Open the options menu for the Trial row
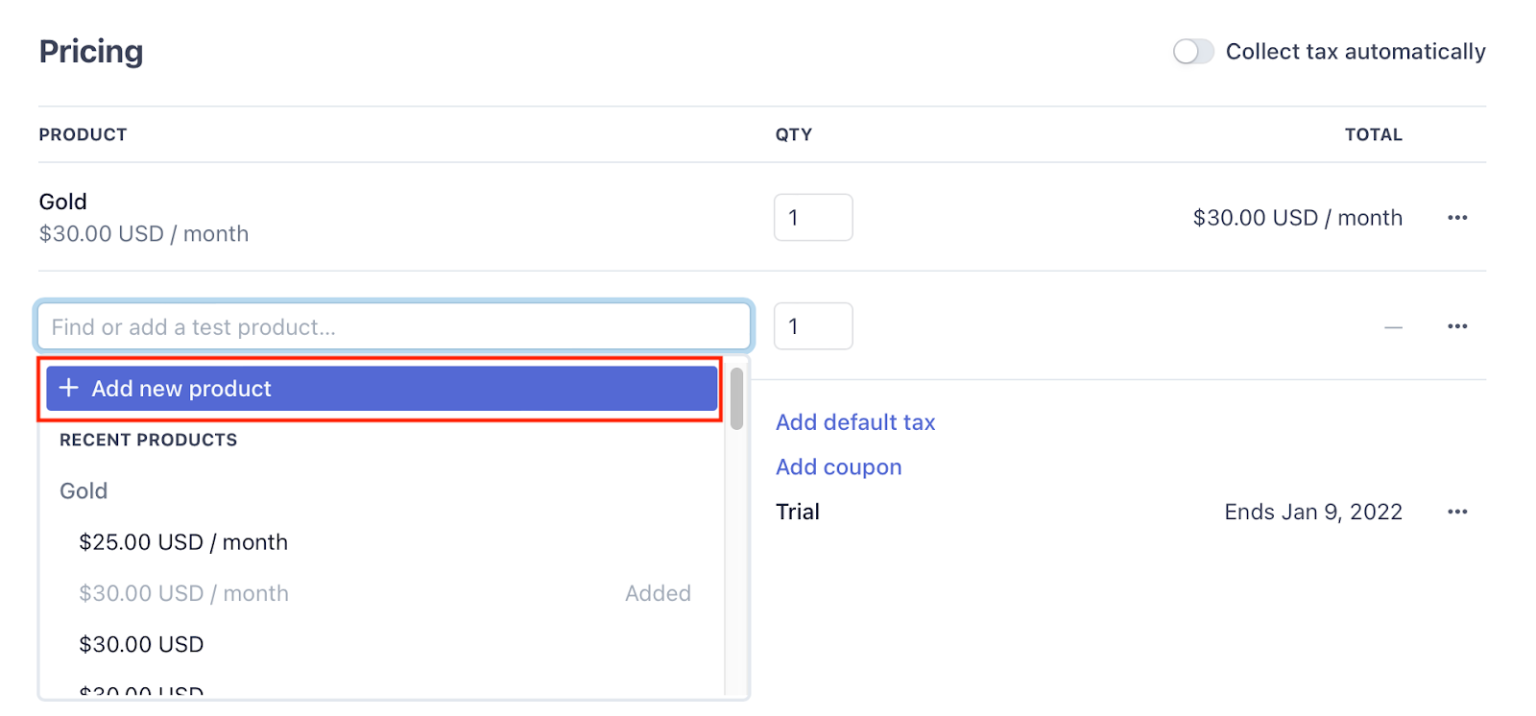 pos(1457,511)
